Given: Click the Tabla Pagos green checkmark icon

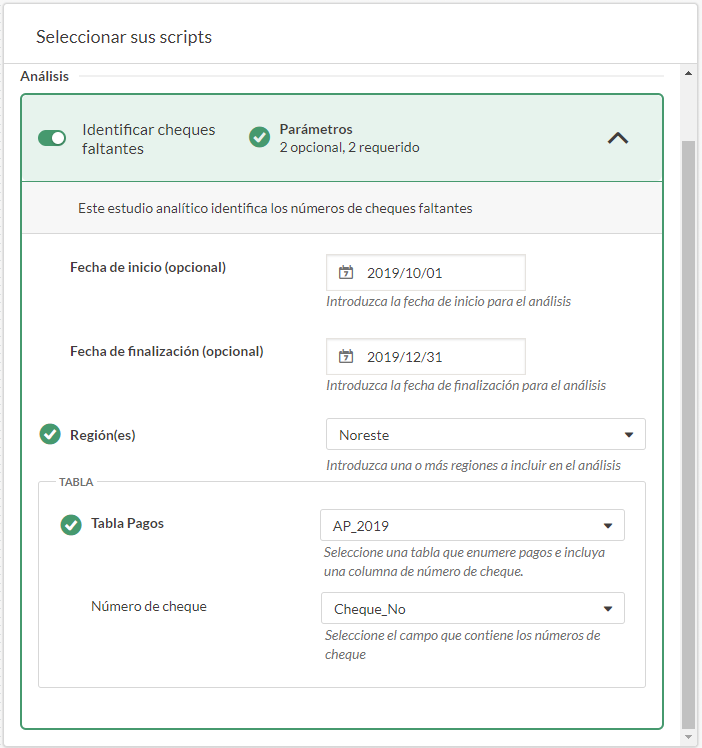Looking at the screenshot, I should [x=71, y=524].
